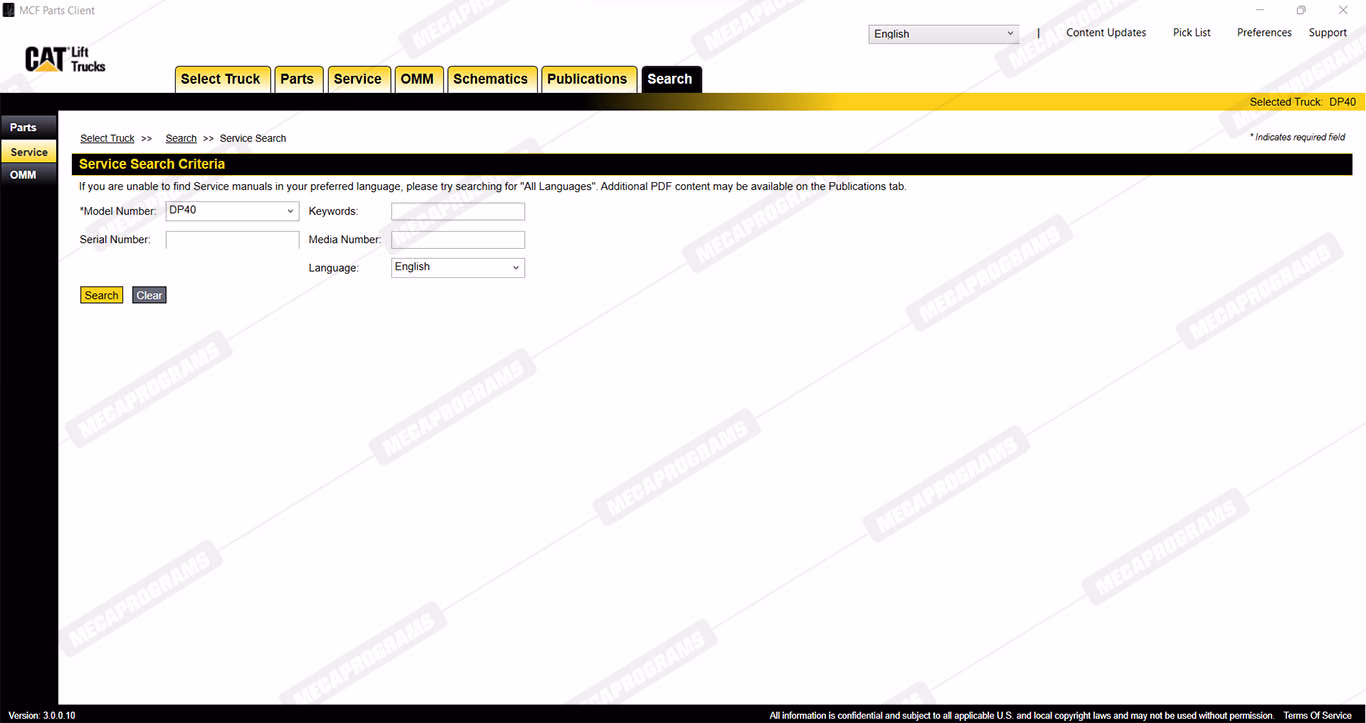Open the Model Number dropdown

point(232,211)
